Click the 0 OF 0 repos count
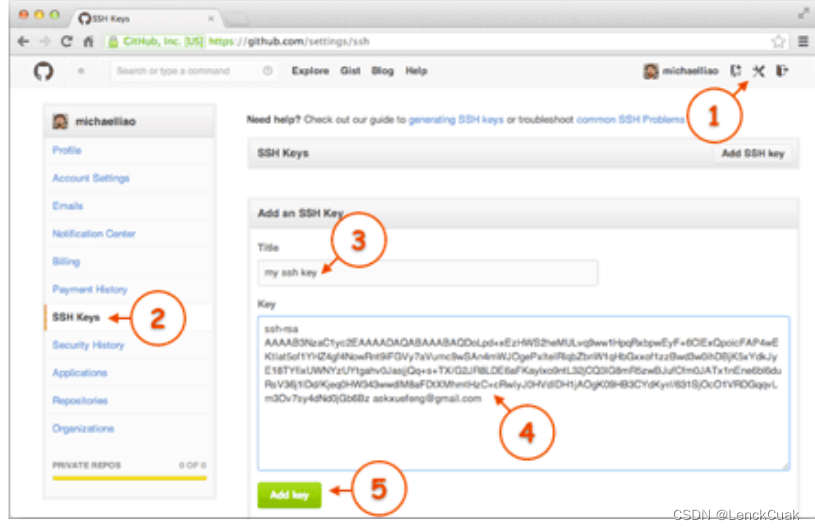Image resolution: width=815 pixels, height=530 pixels. [193, 465]
